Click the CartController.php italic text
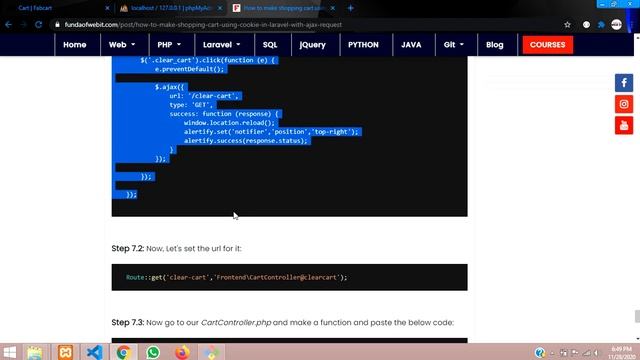The image size is (640, 360). (236, 322)
